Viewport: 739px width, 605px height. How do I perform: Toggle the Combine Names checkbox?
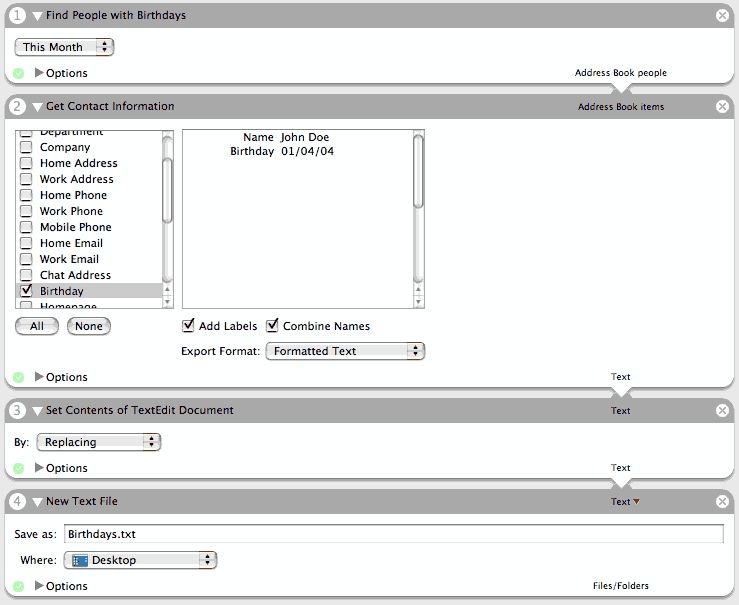pos(272,325)
